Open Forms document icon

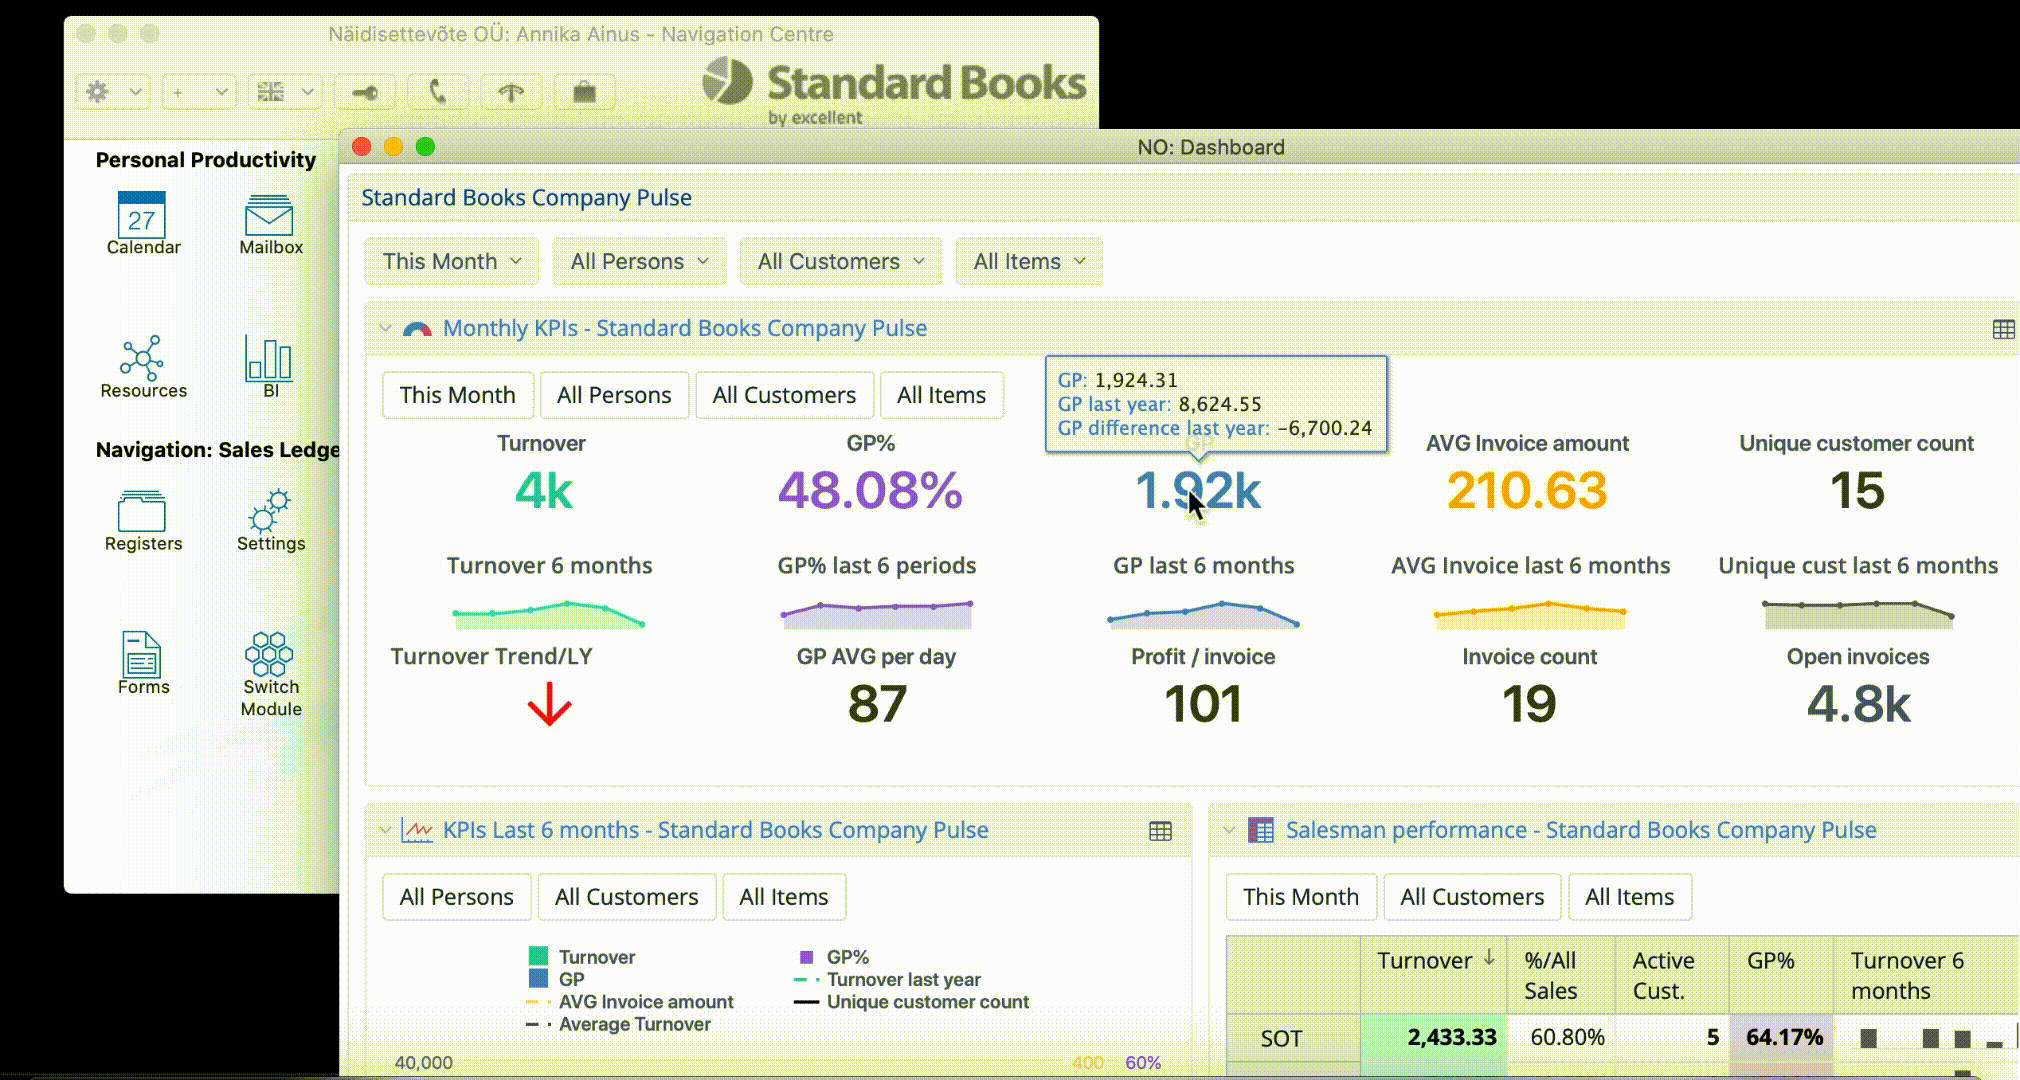point(143,664)
